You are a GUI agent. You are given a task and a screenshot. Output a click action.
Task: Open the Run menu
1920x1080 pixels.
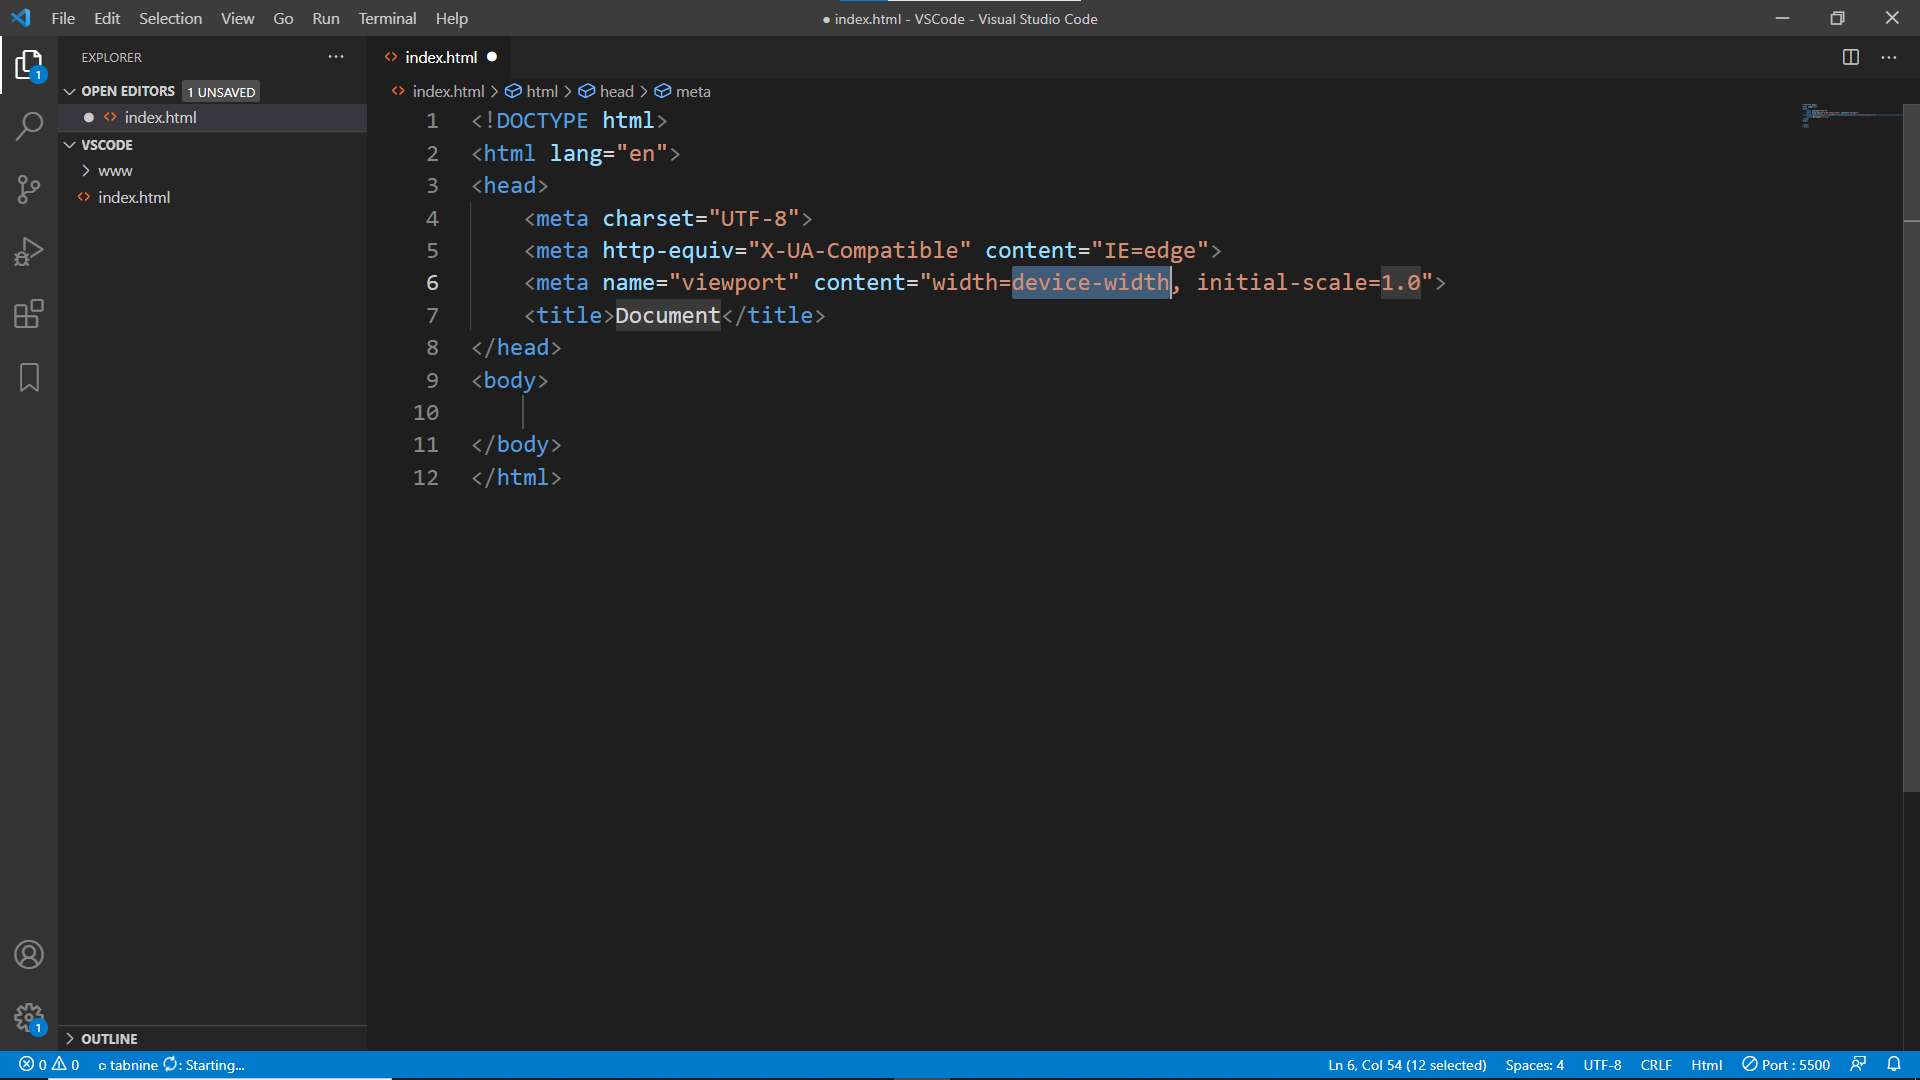[x=325, y=18]
